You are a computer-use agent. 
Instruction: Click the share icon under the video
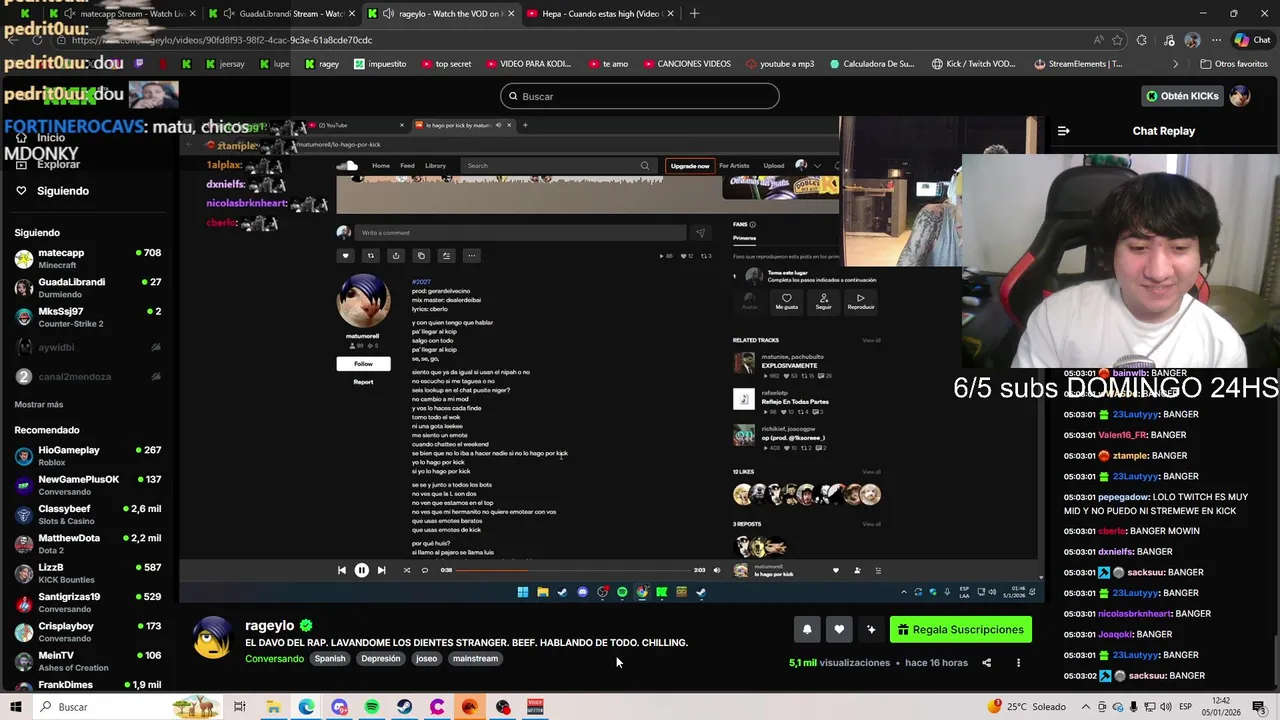tap(986, 662)
